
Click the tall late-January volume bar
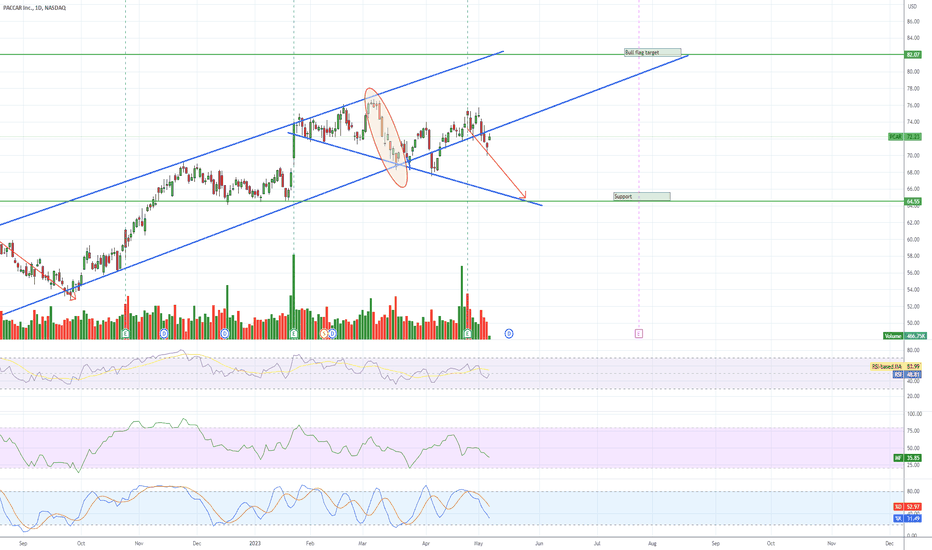(x=294, y=297)
